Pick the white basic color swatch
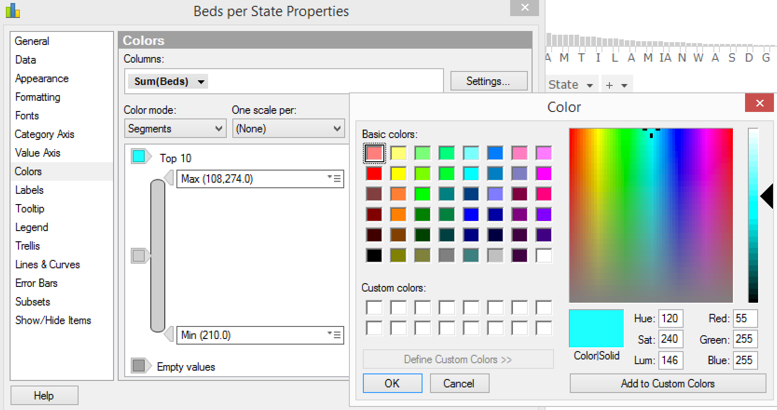This screenshot has height=410, width=777. 543,255
